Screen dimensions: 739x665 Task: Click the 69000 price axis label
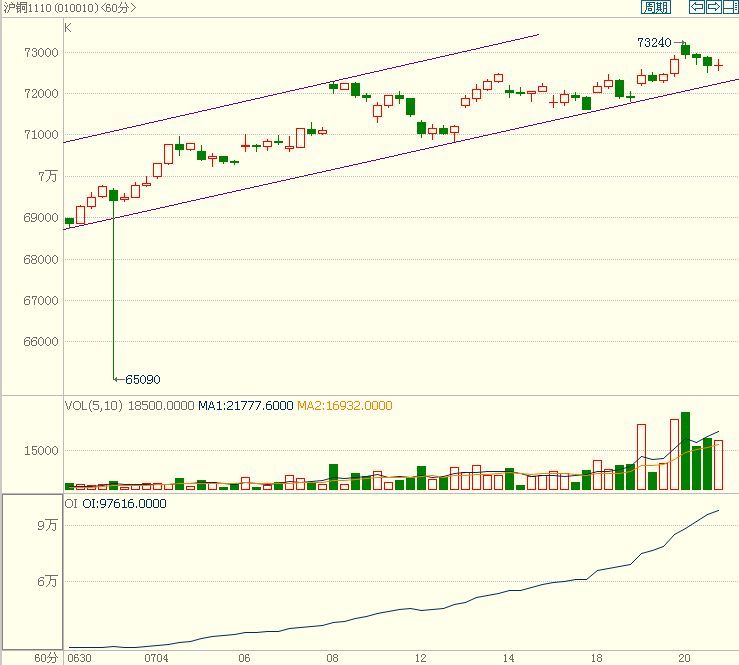[x=41, y=218]
